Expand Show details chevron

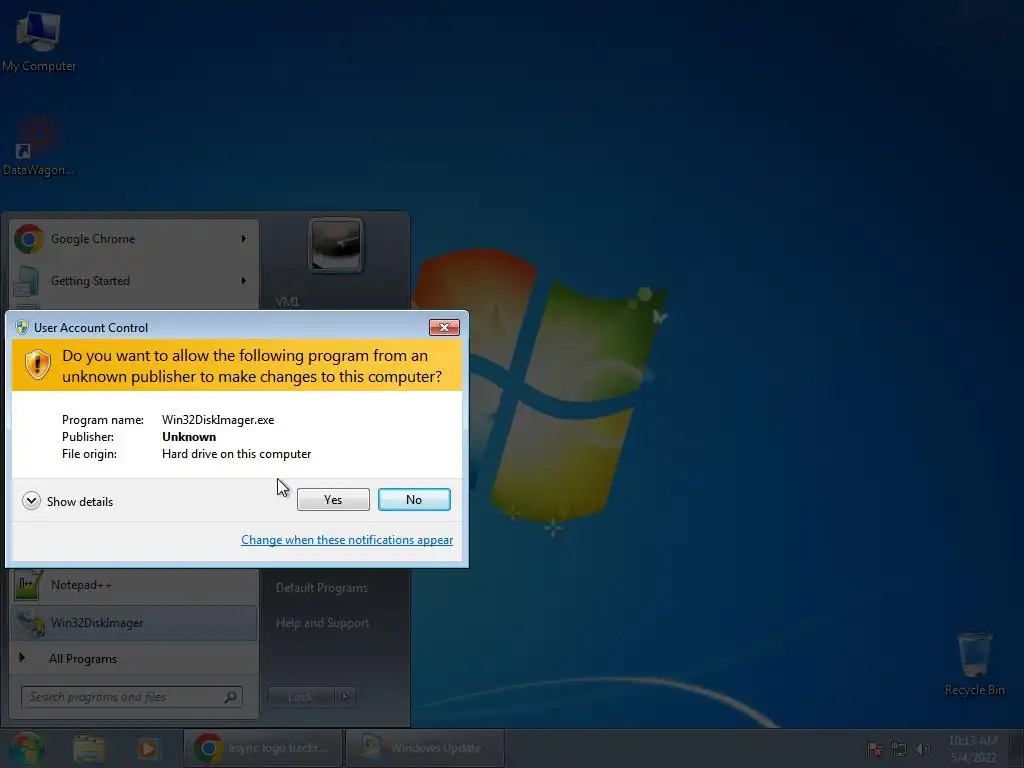(31, 501)
